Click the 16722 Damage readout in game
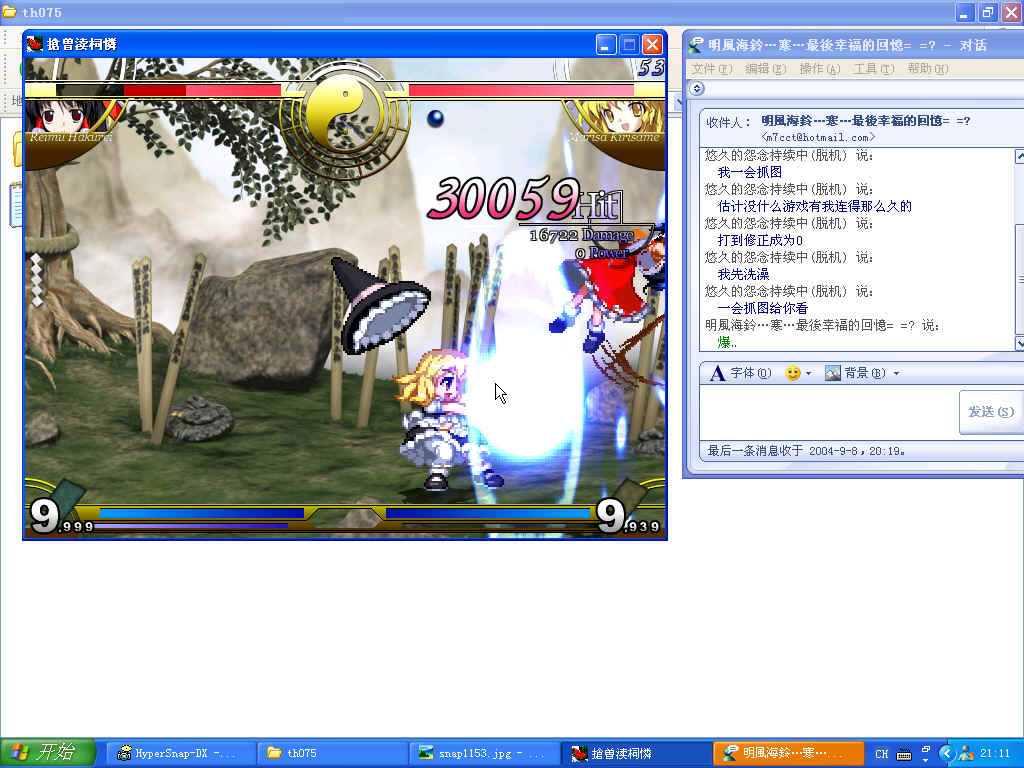The height and width of the screenshot is (768, 1024). tap(581, 235)
